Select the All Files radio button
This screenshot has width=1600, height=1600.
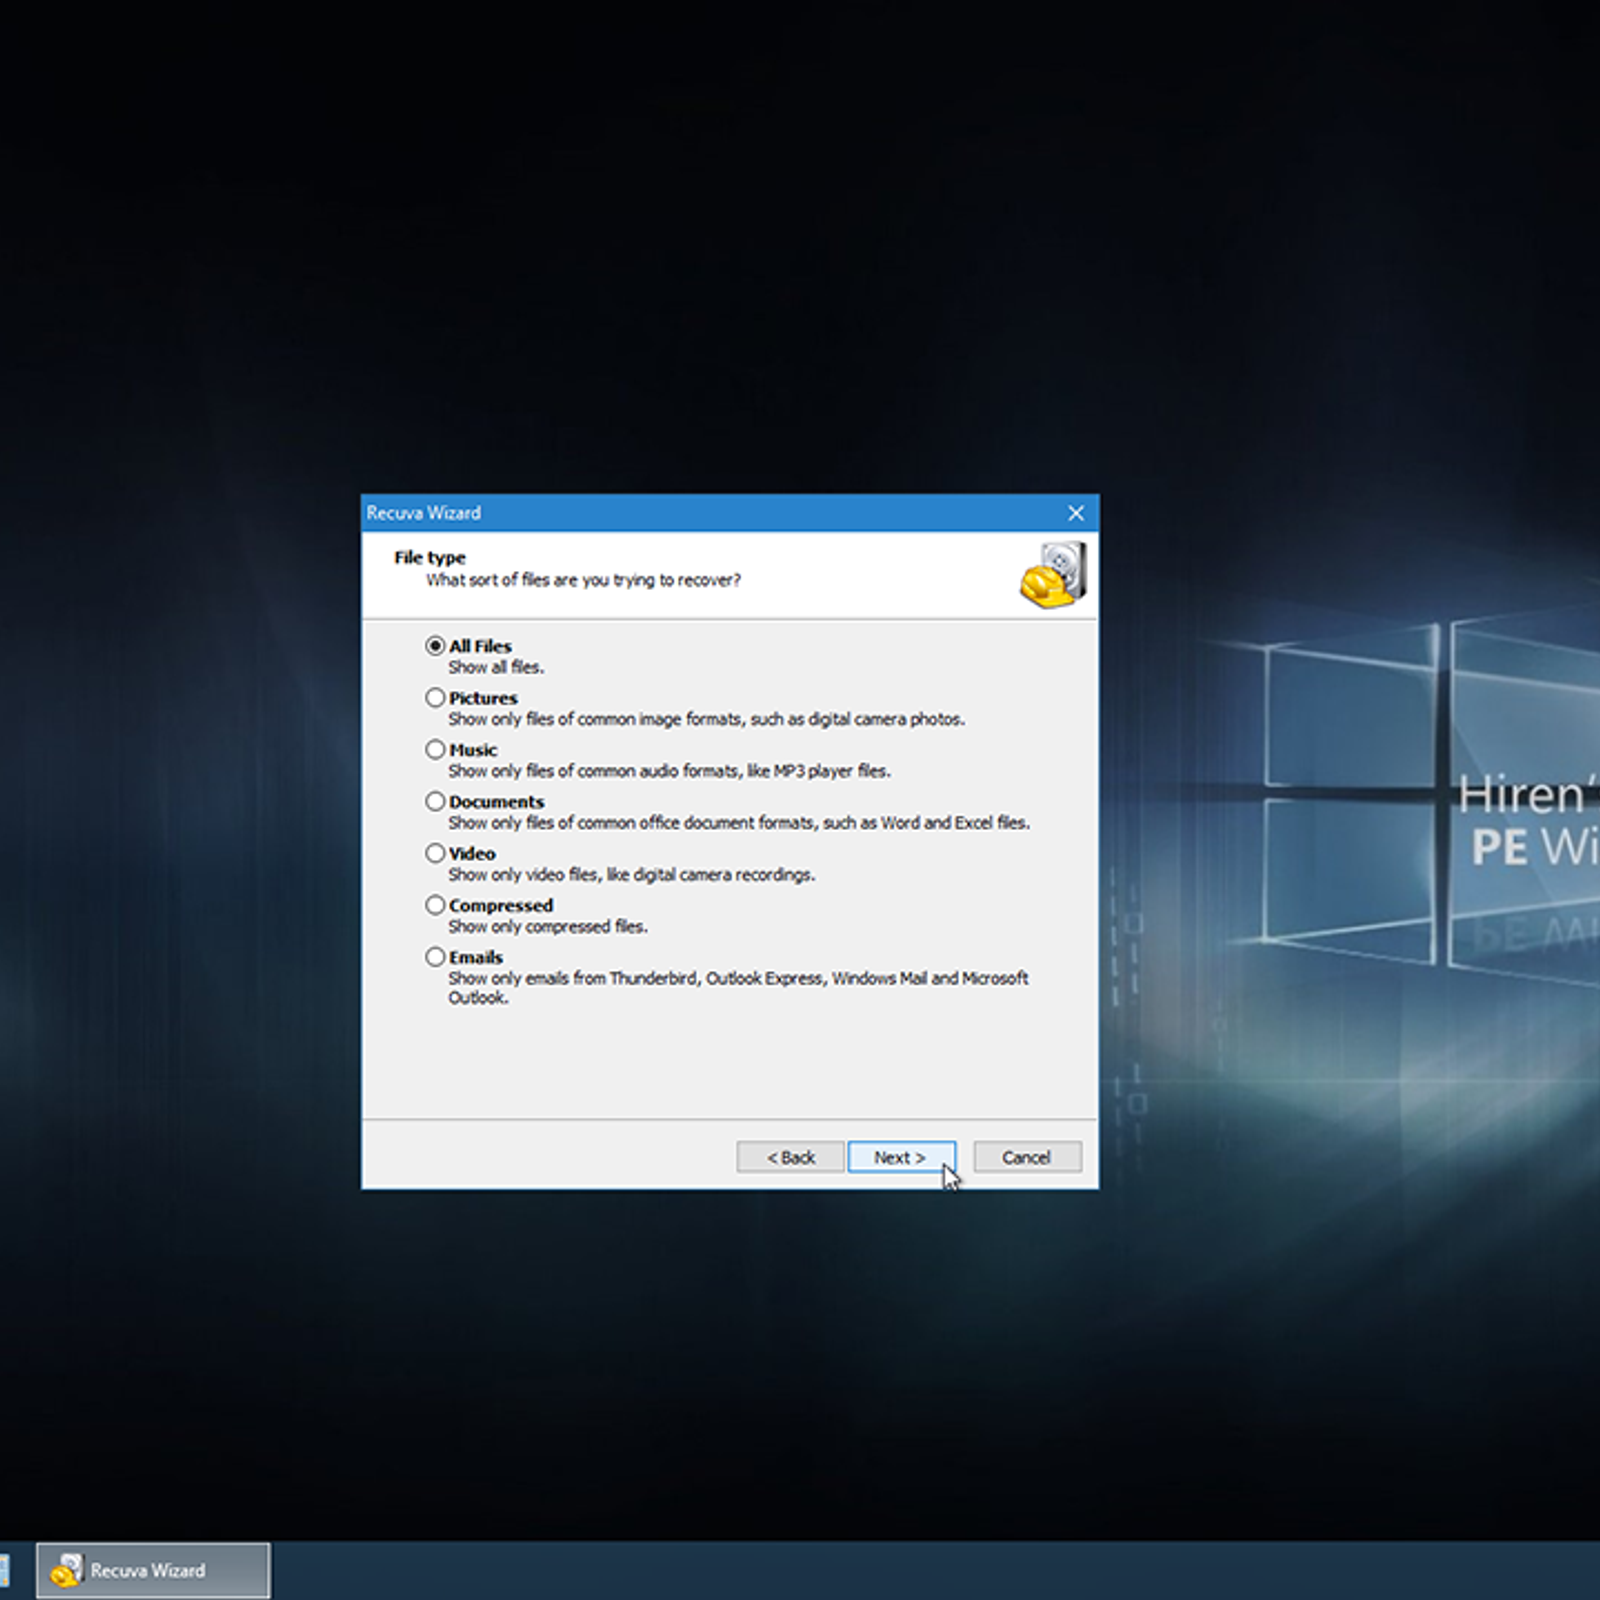pos(435,646)
